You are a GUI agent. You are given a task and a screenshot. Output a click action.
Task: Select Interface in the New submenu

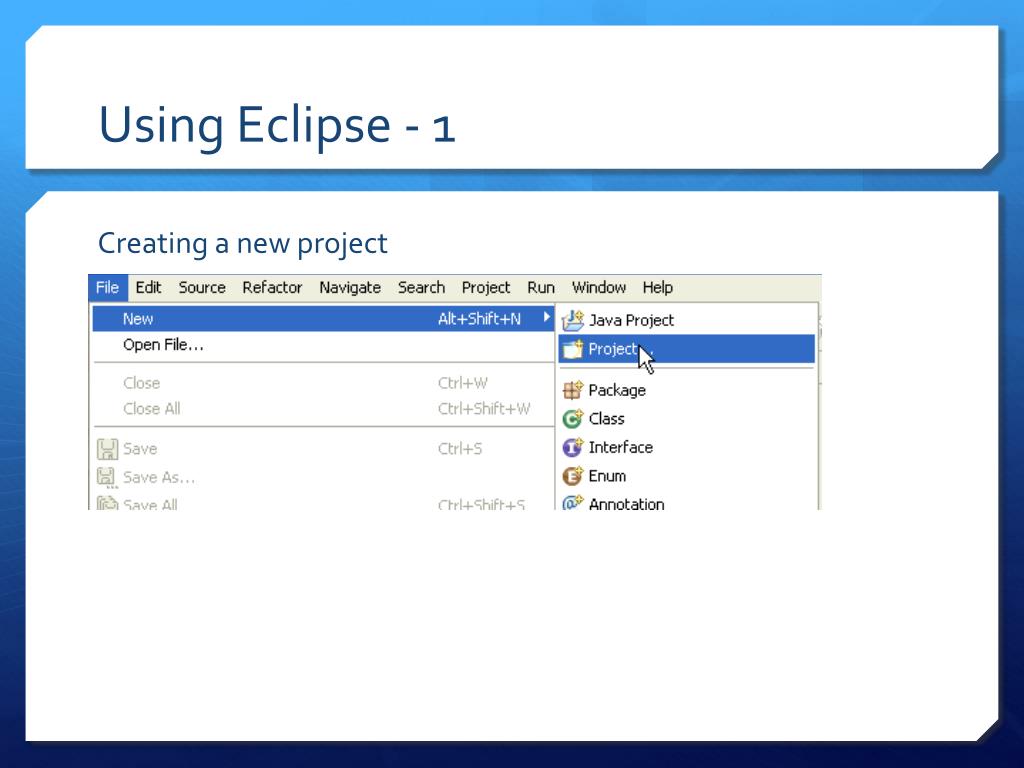687,447
